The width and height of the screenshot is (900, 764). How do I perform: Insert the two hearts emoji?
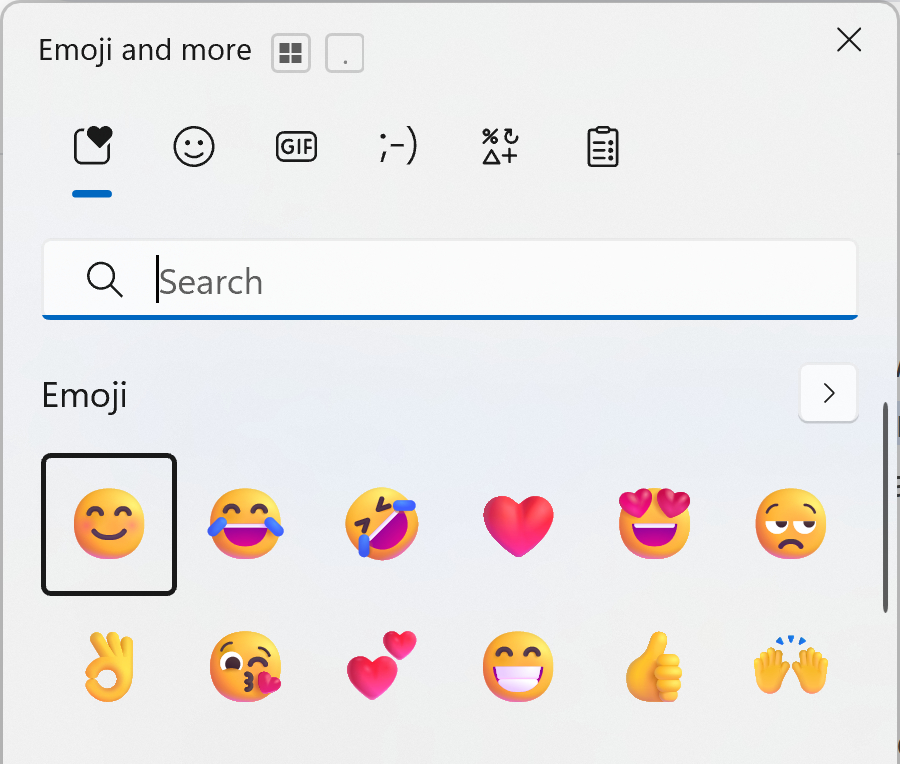pos(382,665)
